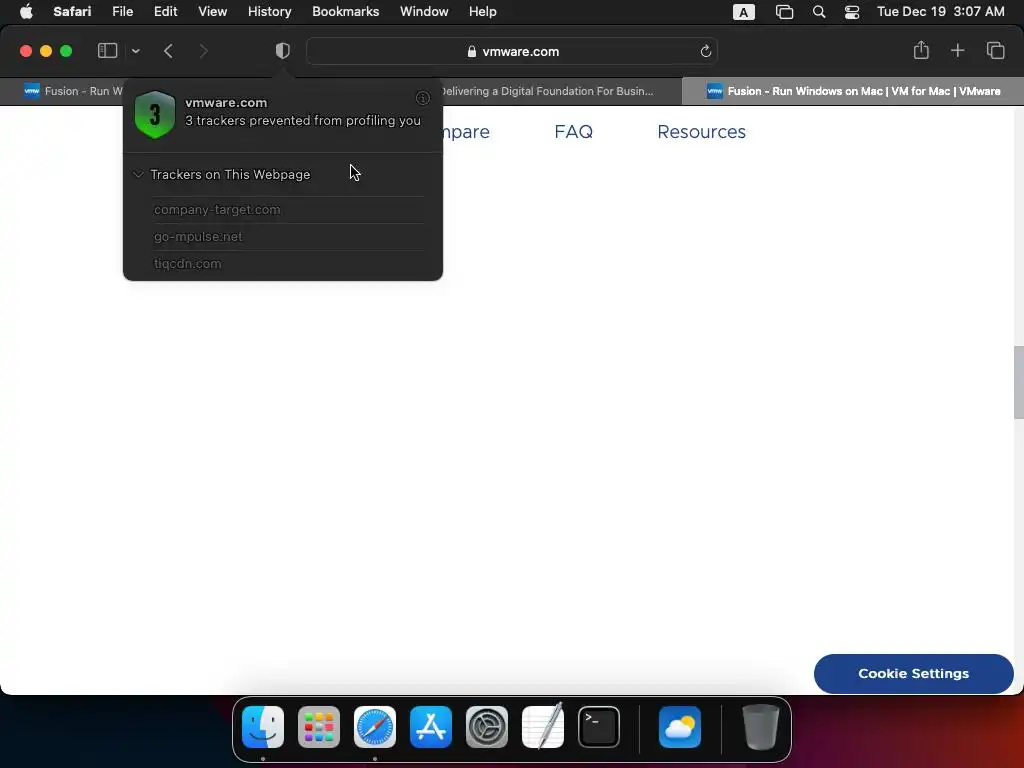This screenshot has width=1024, height=768.
Task: Go back to the previous page
Action: click(x=168, y=51)
